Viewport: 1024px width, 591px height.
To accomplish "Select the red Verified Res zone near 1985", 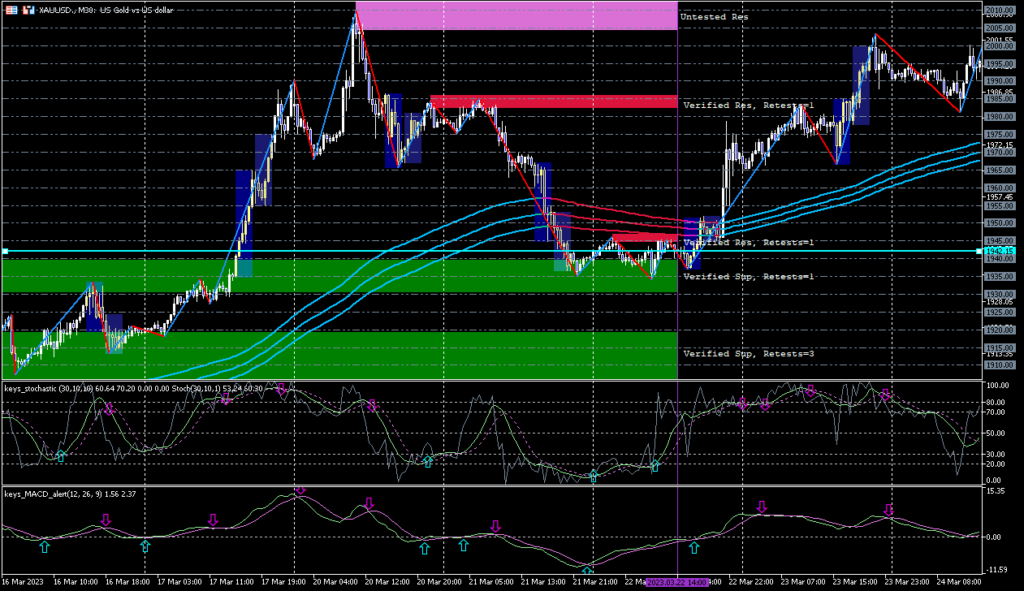I will pos(554,102).
